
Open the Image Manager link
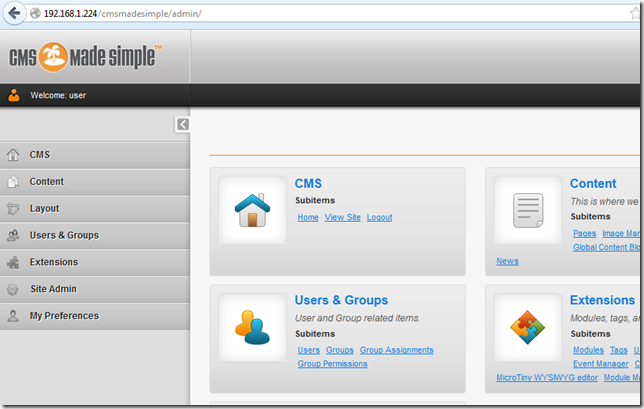point(621,233)
